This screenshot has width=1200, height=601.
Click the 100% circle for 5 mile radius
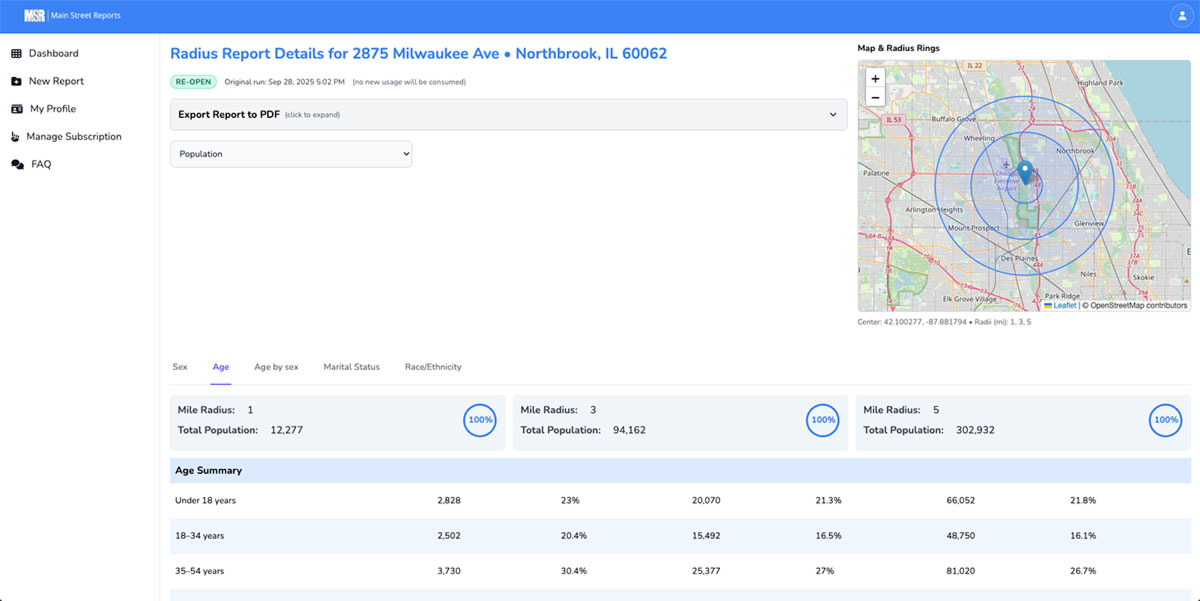pos(1165,420)
